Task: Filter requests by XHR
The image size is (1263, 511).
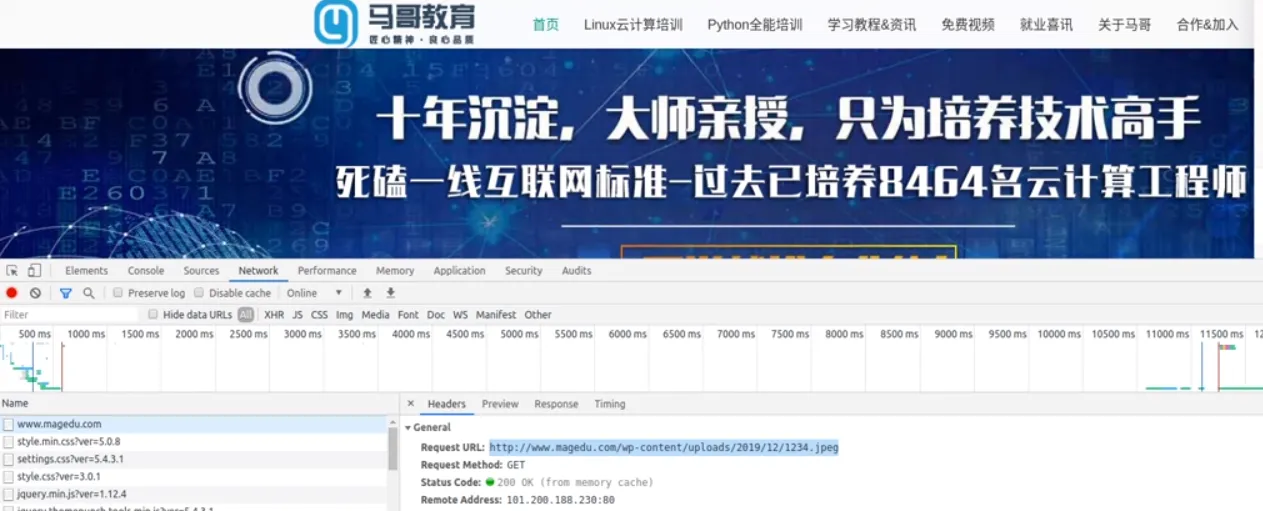Action: pos(274,314)
